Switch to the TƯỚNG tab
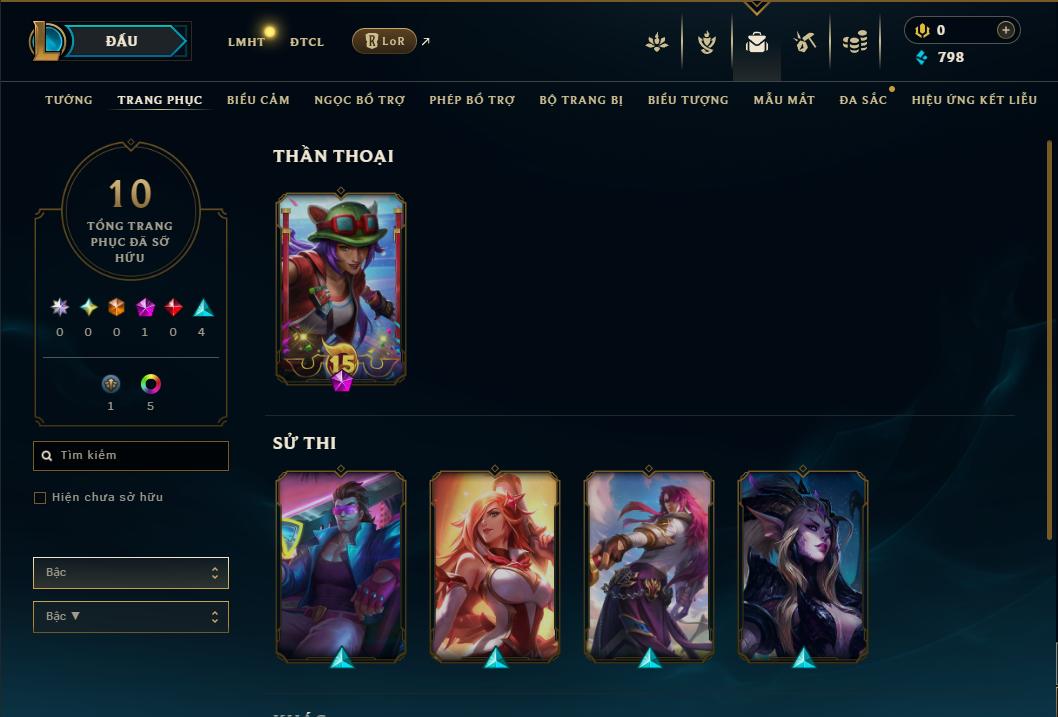Screen dimensions: 1058x717 [69, 100]
